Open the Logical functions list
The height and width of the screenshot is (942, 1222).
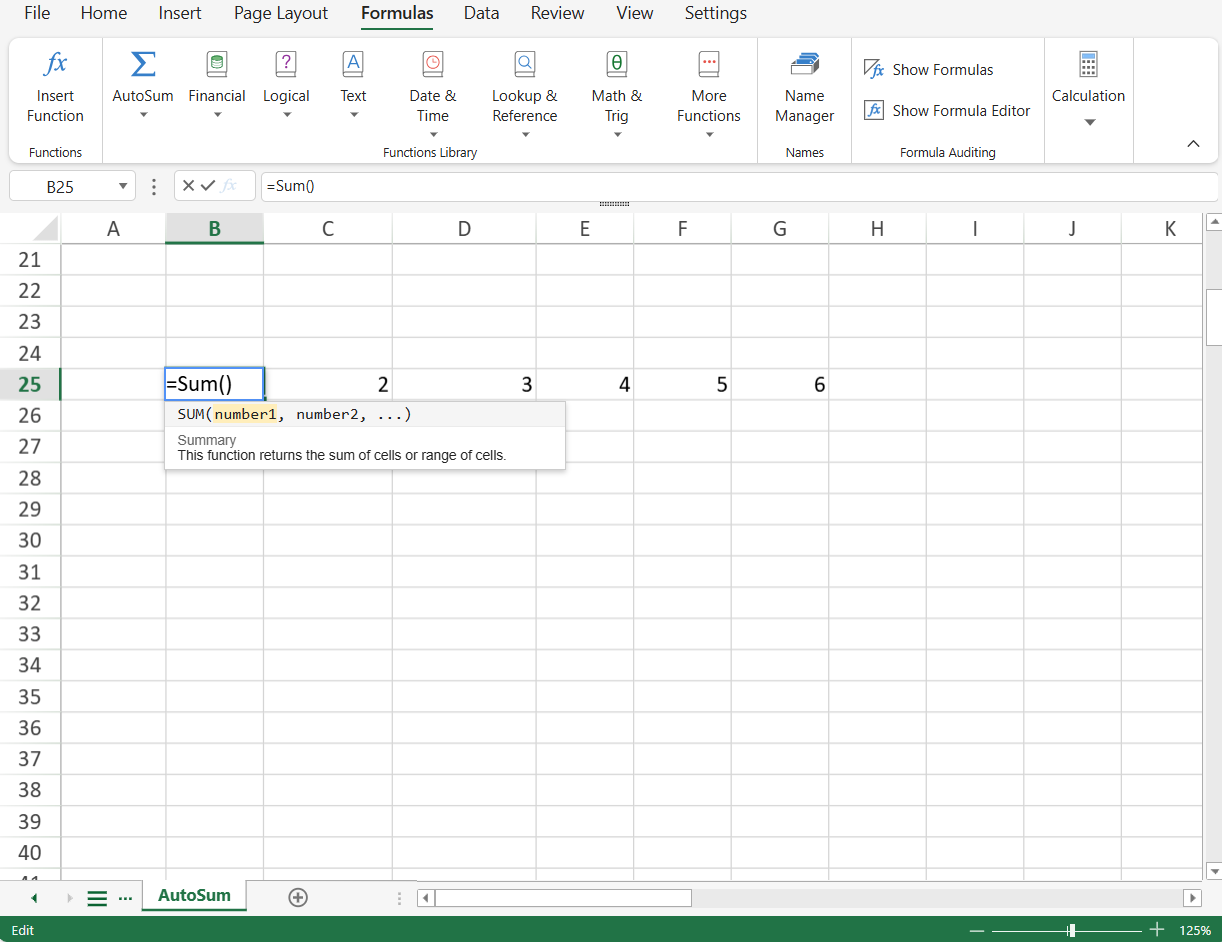coord(286,89)
